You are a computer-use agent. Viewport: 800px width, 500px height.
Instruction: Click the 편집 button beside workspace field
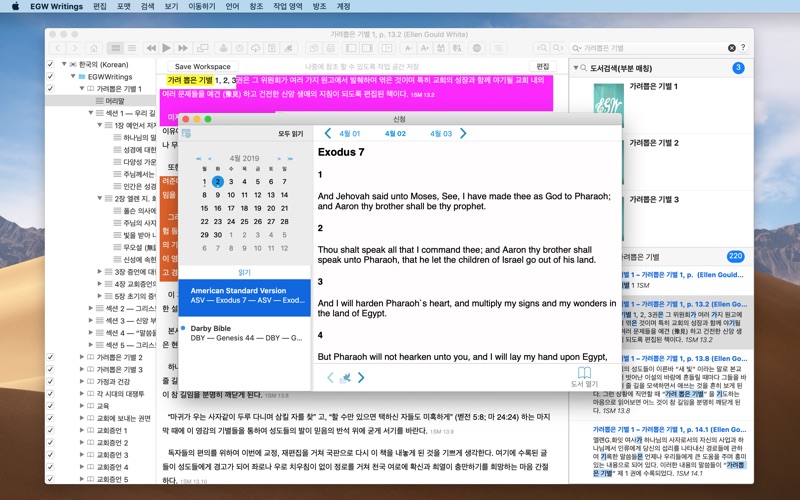pos(542,66)
